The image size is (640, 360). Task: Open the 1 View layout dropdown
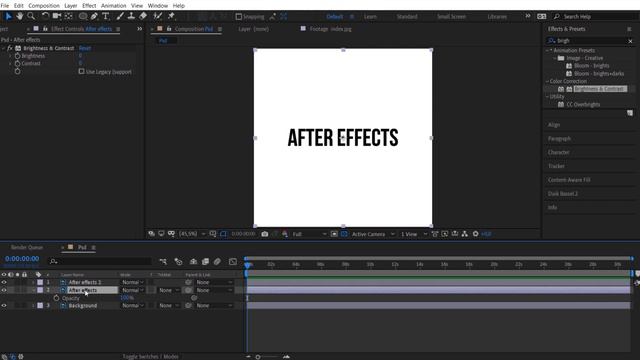[x=413, y=234]
